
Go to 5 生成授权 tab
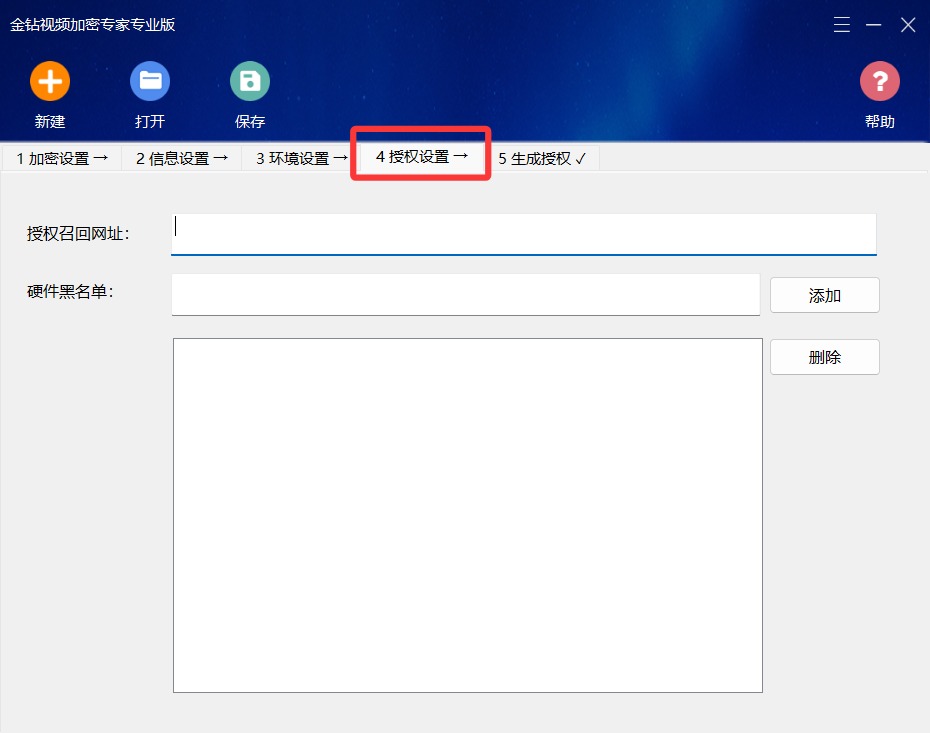point(542,158)
